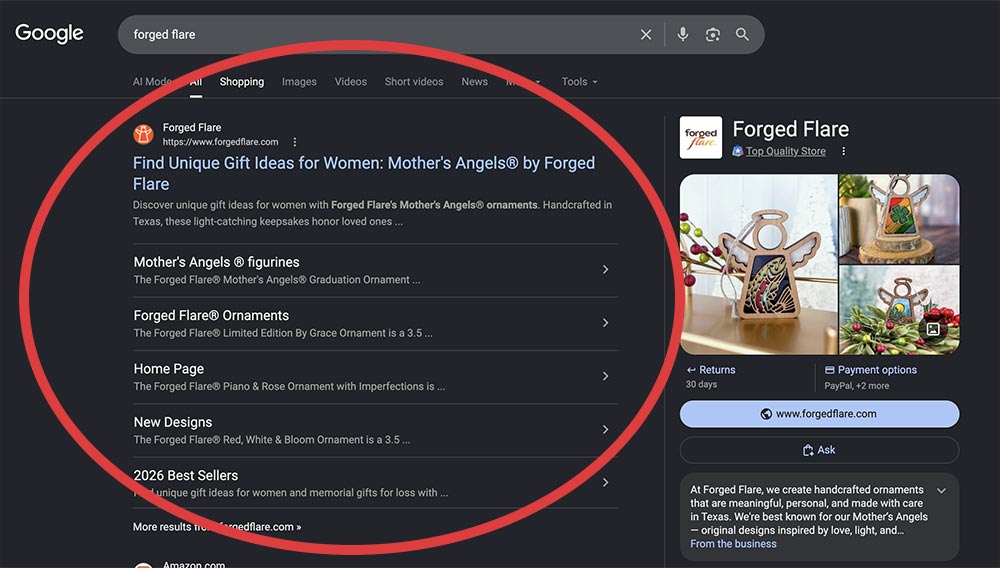This screenshot has height=568, width=1000.
Task: Switch to the Images tab
Action: (299, 82)
